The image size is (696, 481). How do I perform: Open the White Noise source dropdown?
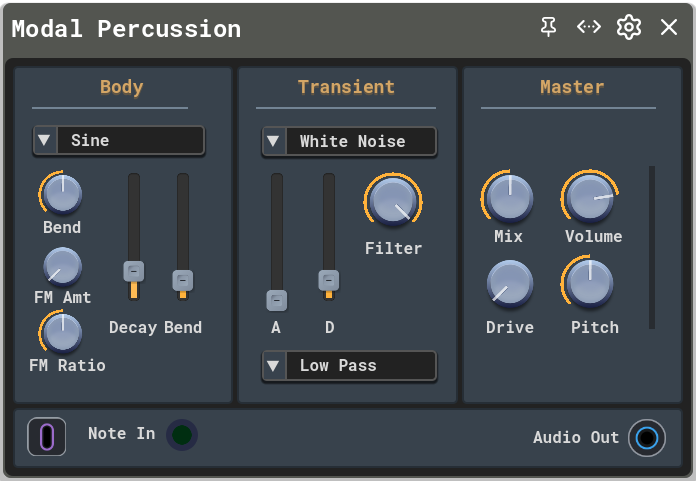[x=349, y=142]
